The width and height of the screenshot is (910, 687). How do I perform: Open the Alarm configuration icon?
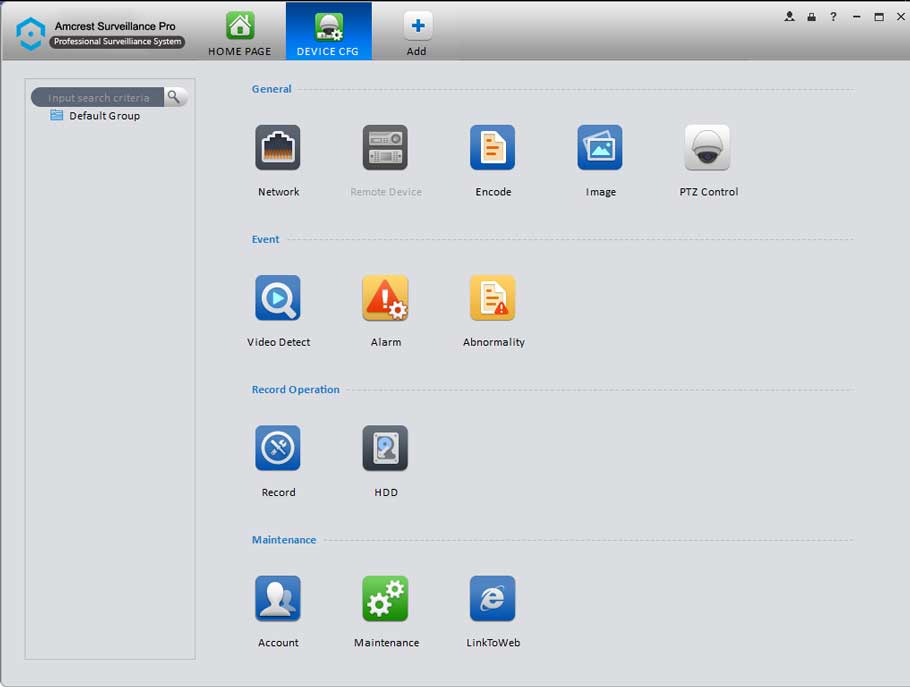coord(385,298)
